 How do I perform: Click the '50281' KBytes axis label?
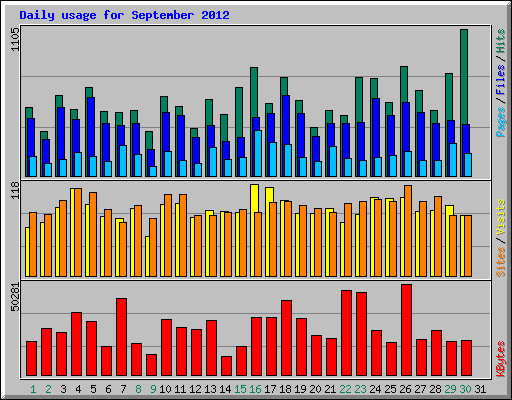[16, 297]
